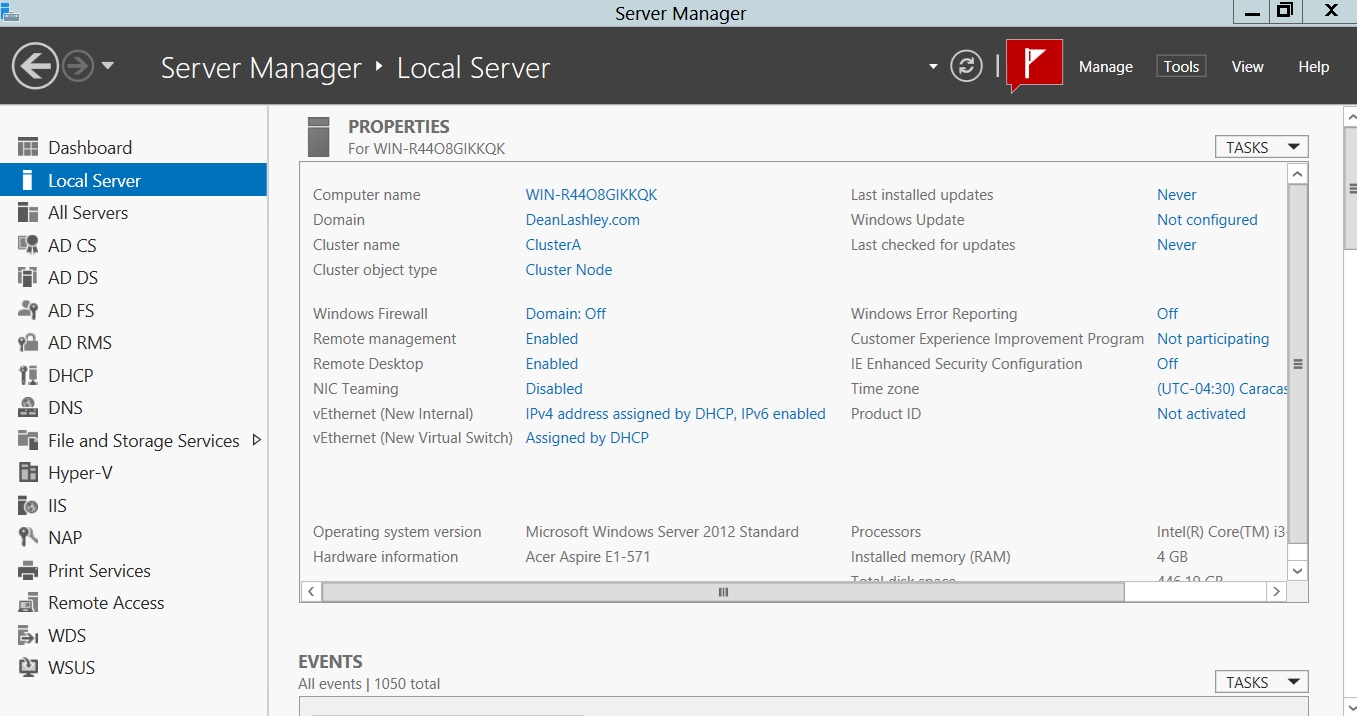Click the AD DS role icon
The height and width of the screenshot is (716, 1357).
(28, 278)
